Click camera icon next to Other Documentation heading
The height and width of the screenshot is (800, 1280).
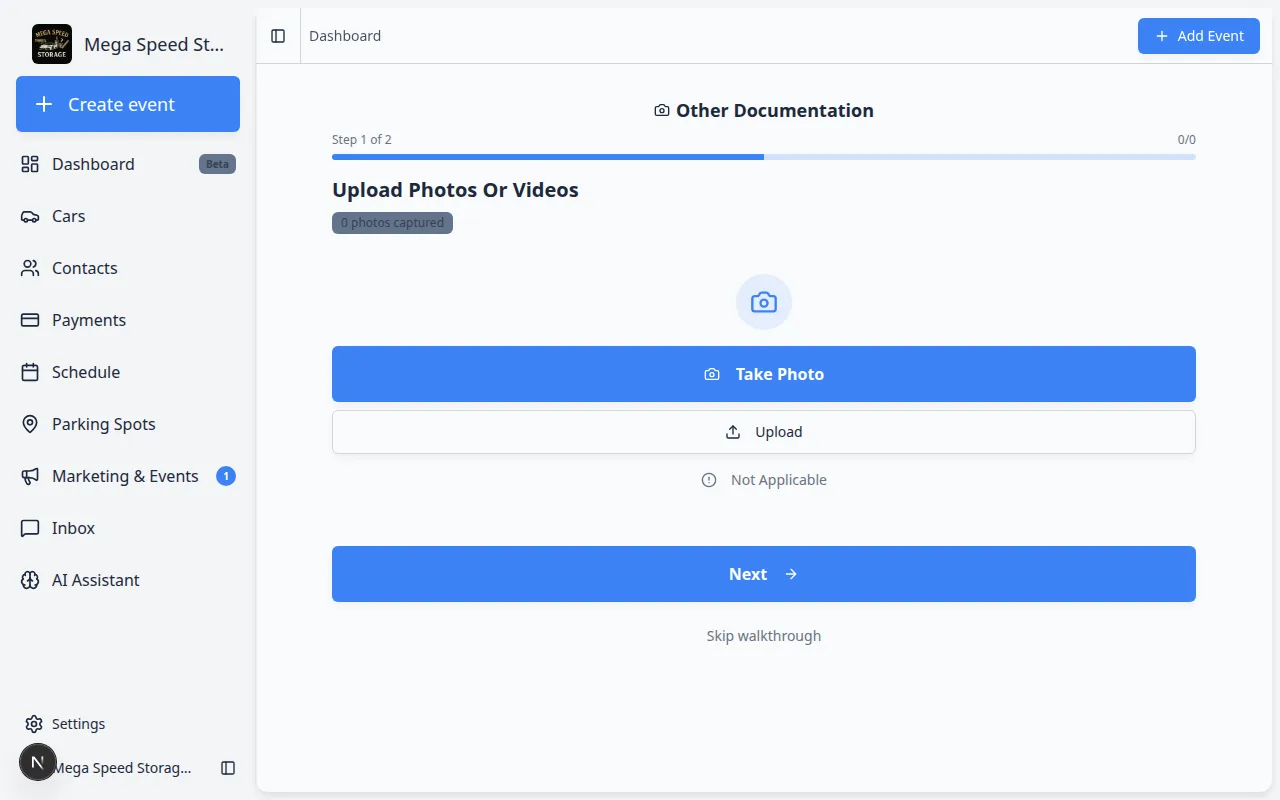[x=662, y=111]
